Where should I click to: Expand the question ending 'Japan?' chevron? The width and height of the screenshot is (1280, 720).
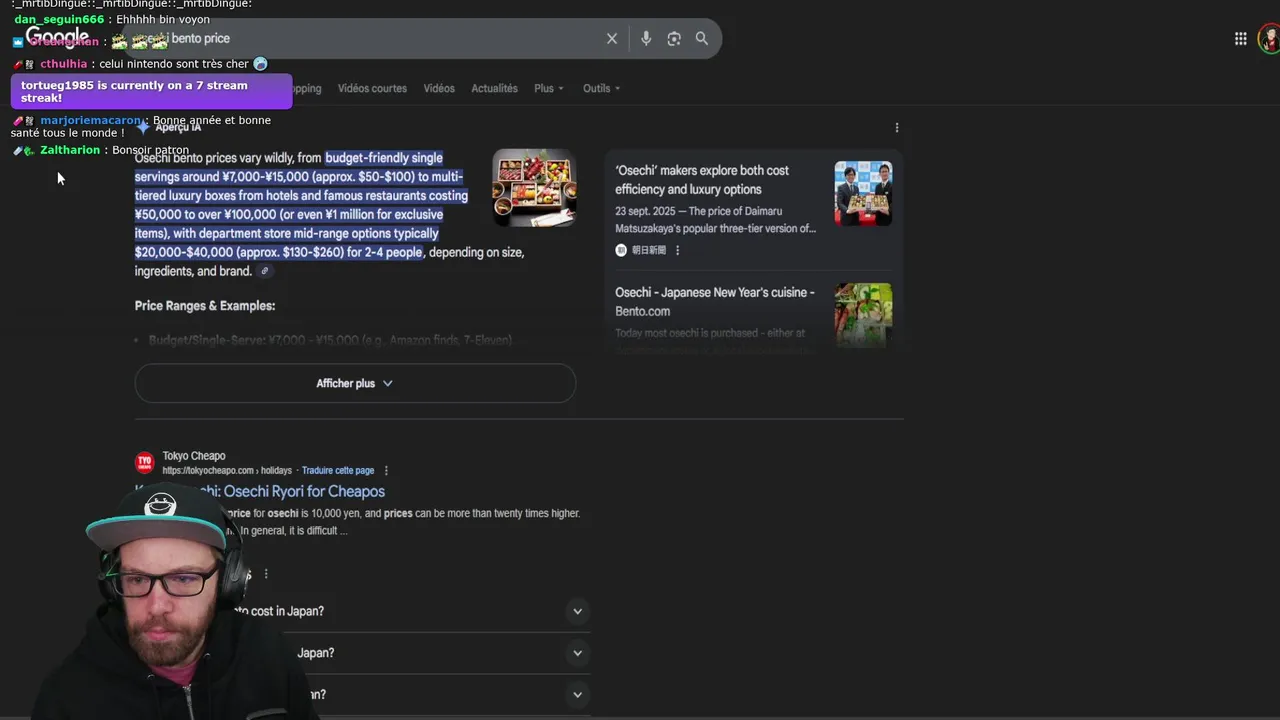[577, 653]
